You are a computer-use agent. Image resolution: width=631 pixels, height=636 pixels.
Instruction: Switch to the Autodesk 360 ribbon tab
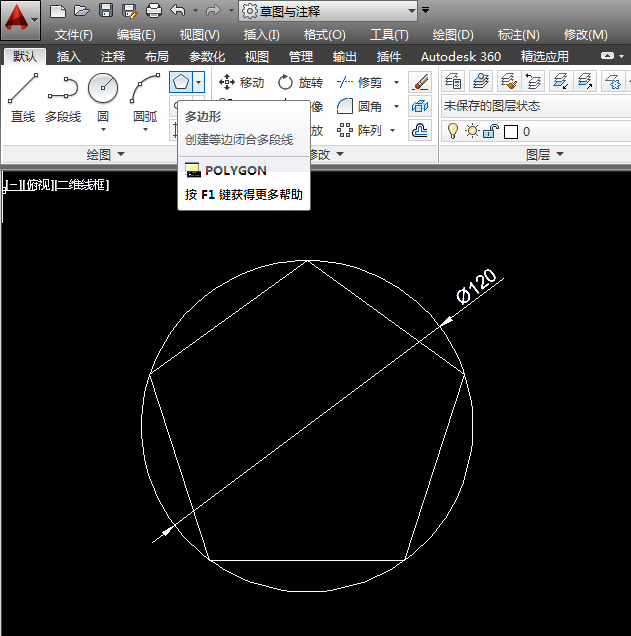(x=461, y=56)
